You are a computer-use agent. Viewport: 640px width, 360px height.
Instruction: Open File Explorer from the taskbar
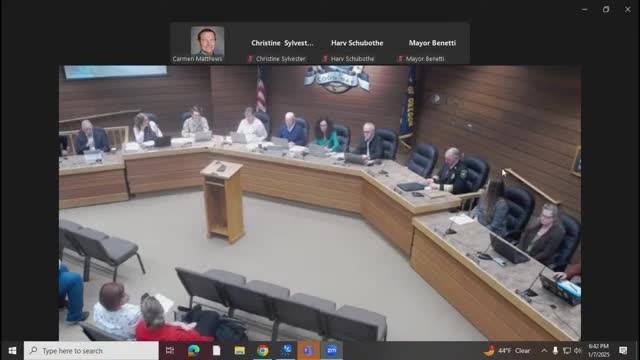(240, 351)
